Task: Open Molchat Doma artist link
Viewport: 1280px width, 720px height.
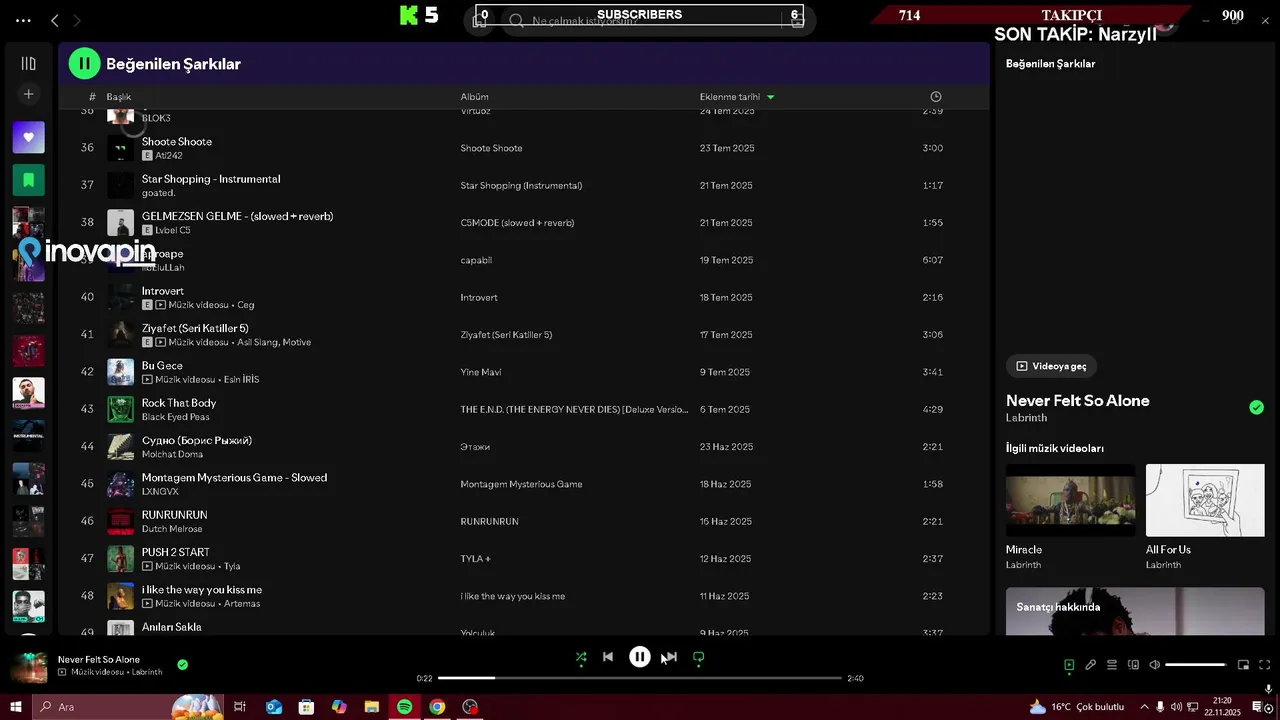Action: tap(172, 454)
